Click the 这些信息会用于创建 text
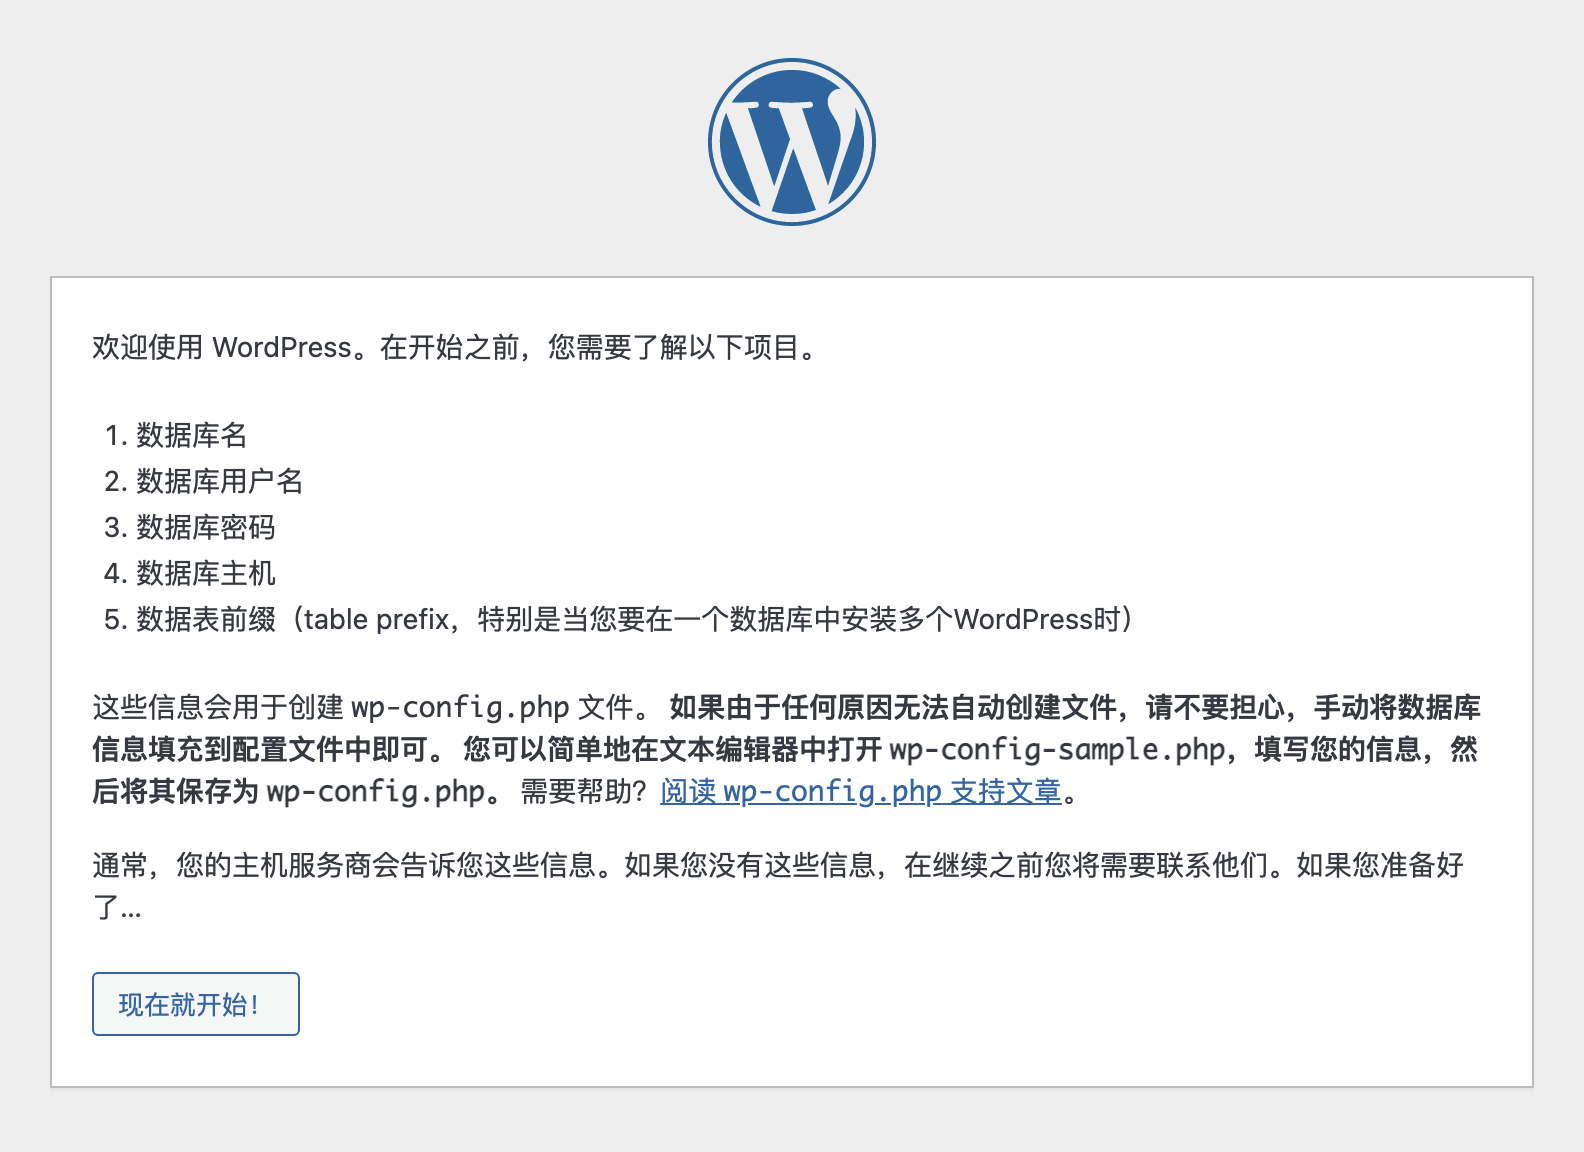 coord(218,707)
